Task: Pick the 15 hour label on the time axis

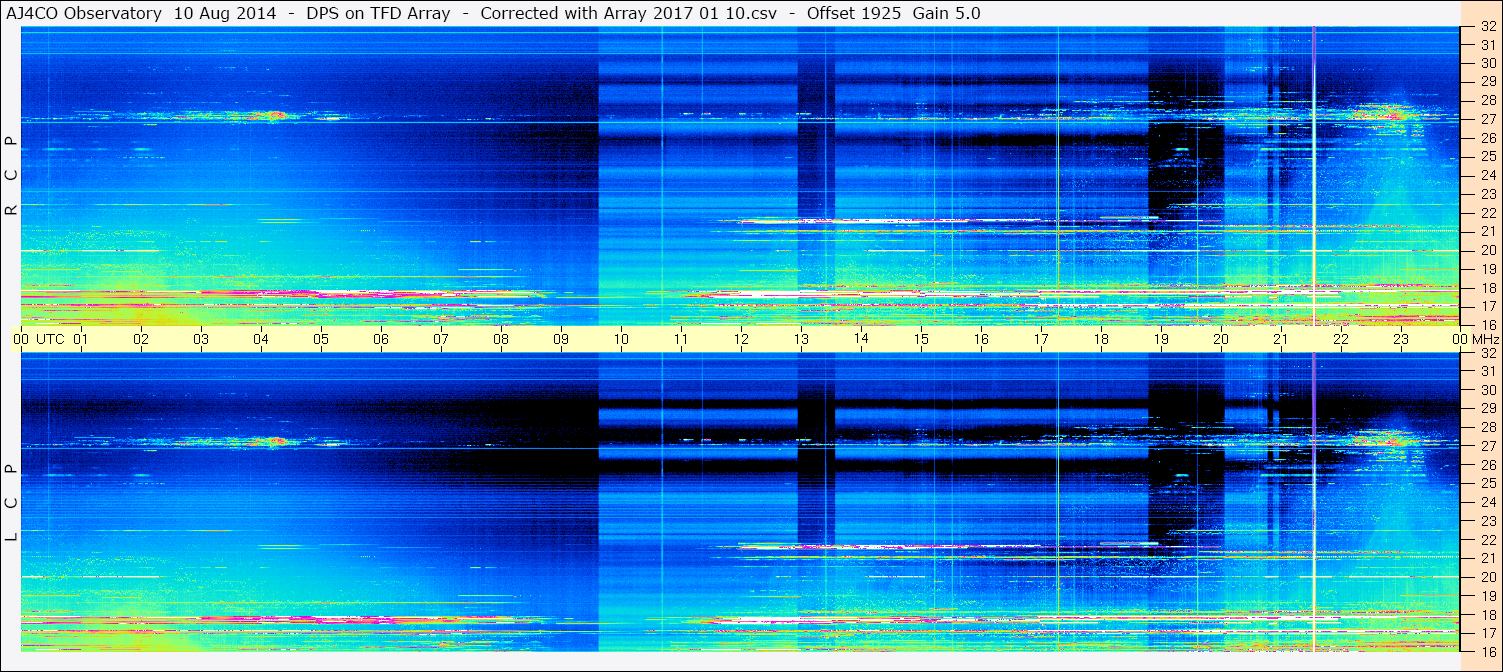Action: click(x=921, y=339)
